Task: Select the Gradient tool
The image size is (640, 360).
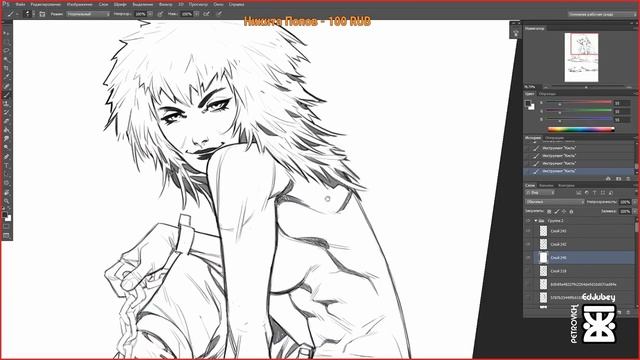Action: tap(6, 130)
